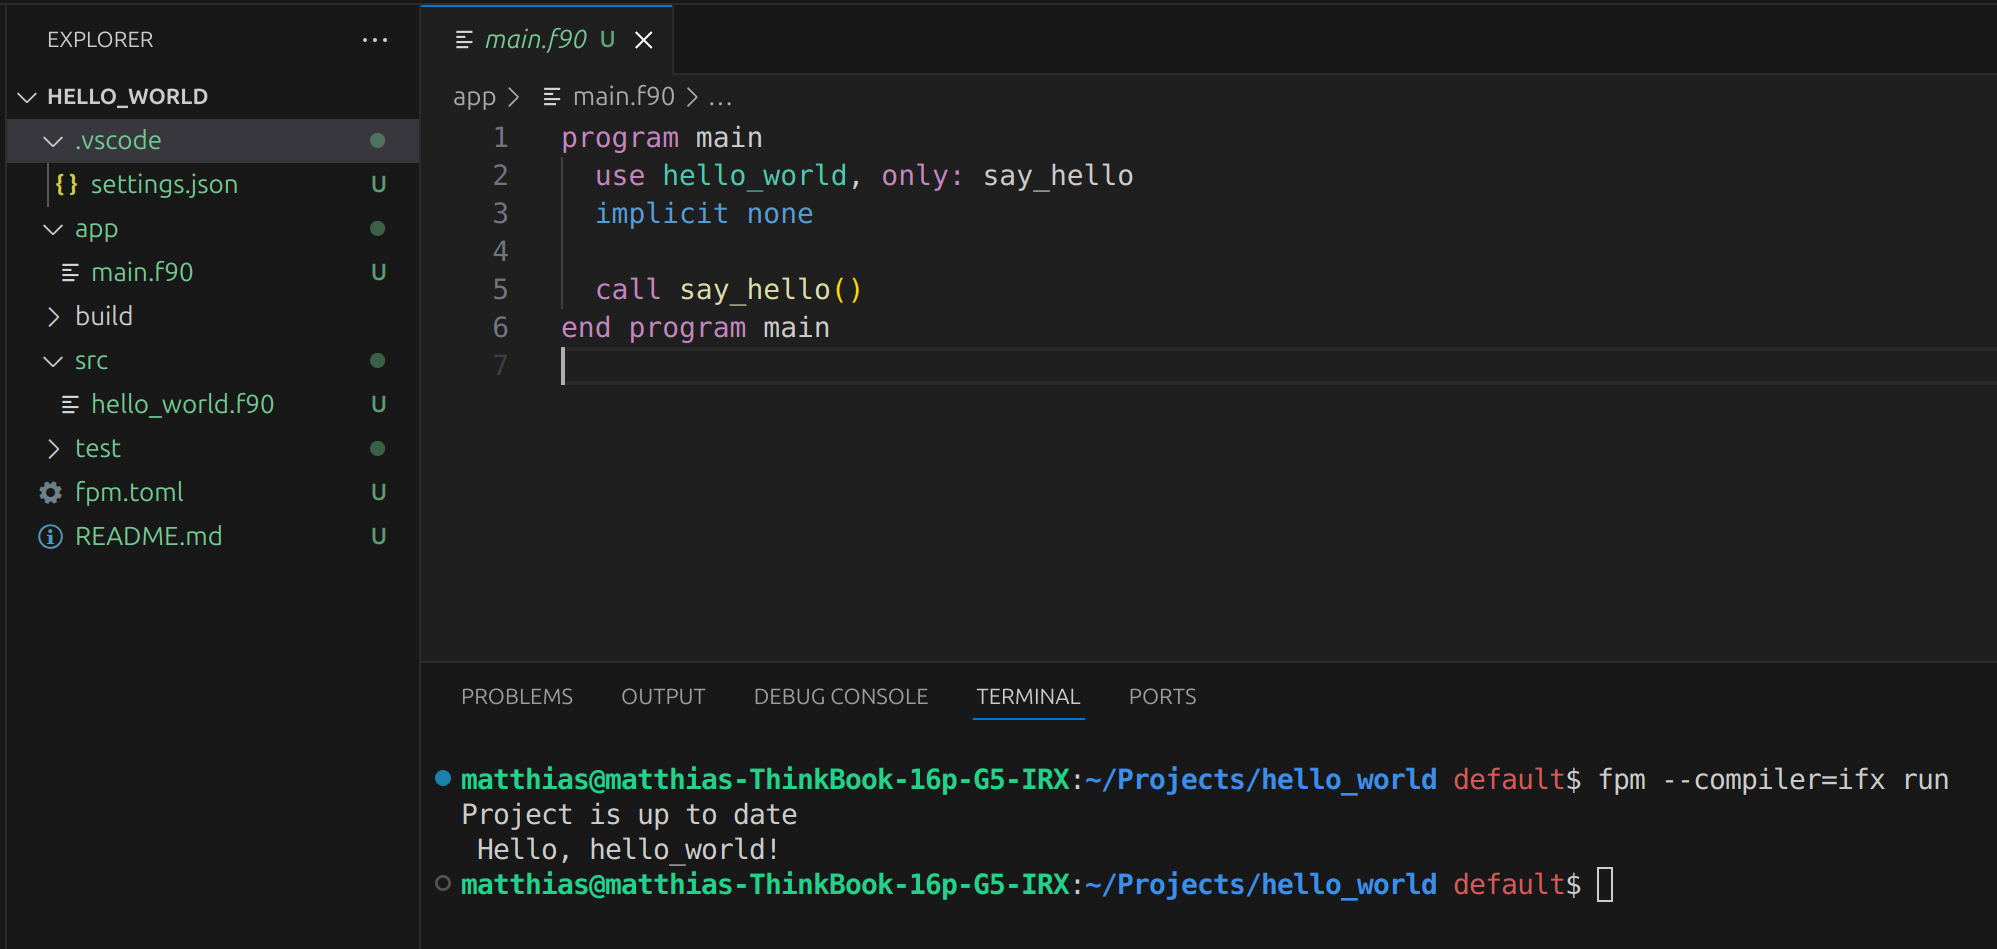Screen dimensions: 1997x949
Task: Click breadcrumb file icon before main.f90
Action: 552,97
